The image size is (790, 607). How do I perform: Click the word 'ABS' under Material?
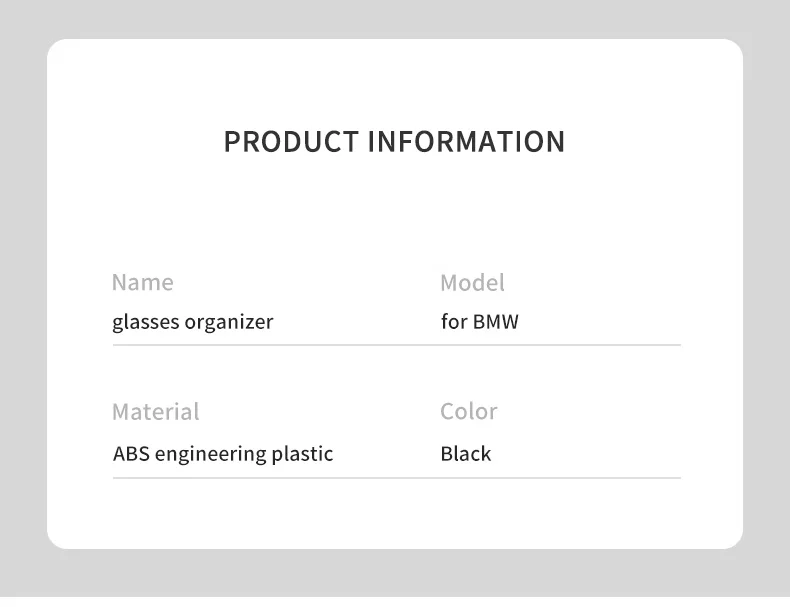[131, 454]
